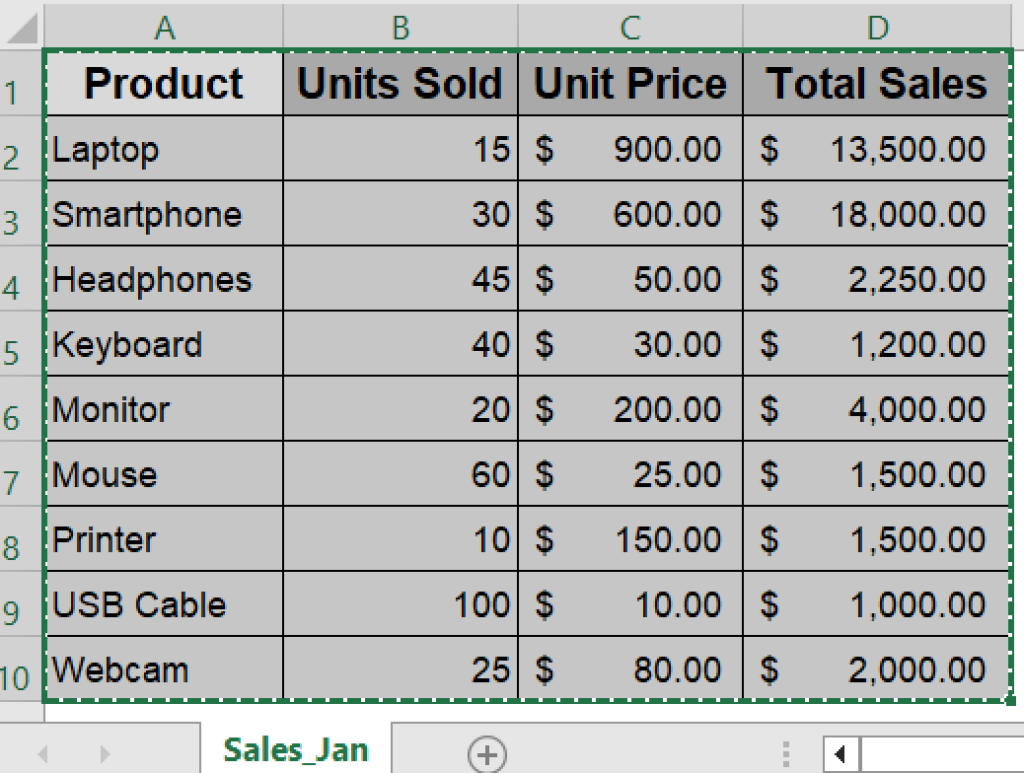Click the Webcam product cell
This screenshot has height=773, width=1024.
(x=163, y=670)
